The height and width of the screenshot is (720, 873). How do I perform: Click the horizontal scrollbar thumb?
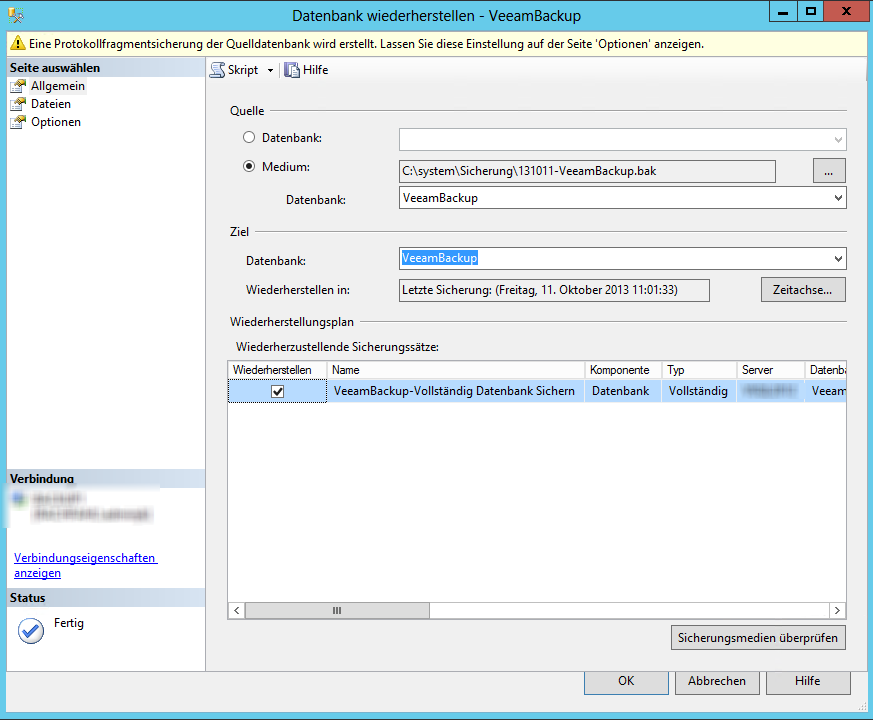(337, 611)
